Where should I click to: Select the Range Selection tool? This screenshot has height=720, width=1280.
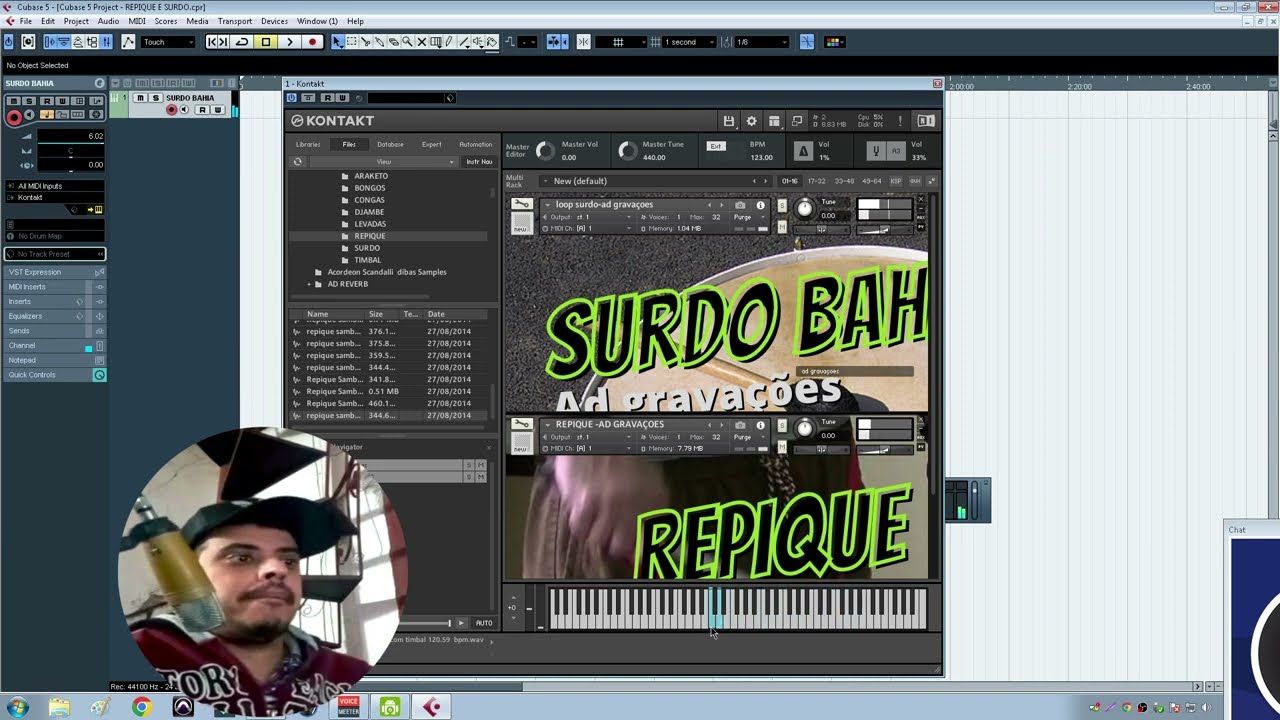352,42
